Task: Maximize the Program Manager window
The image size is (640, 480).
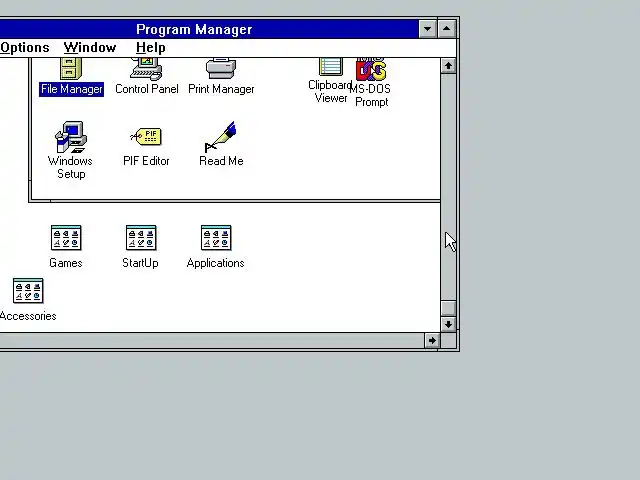Action: coord(447,29)
